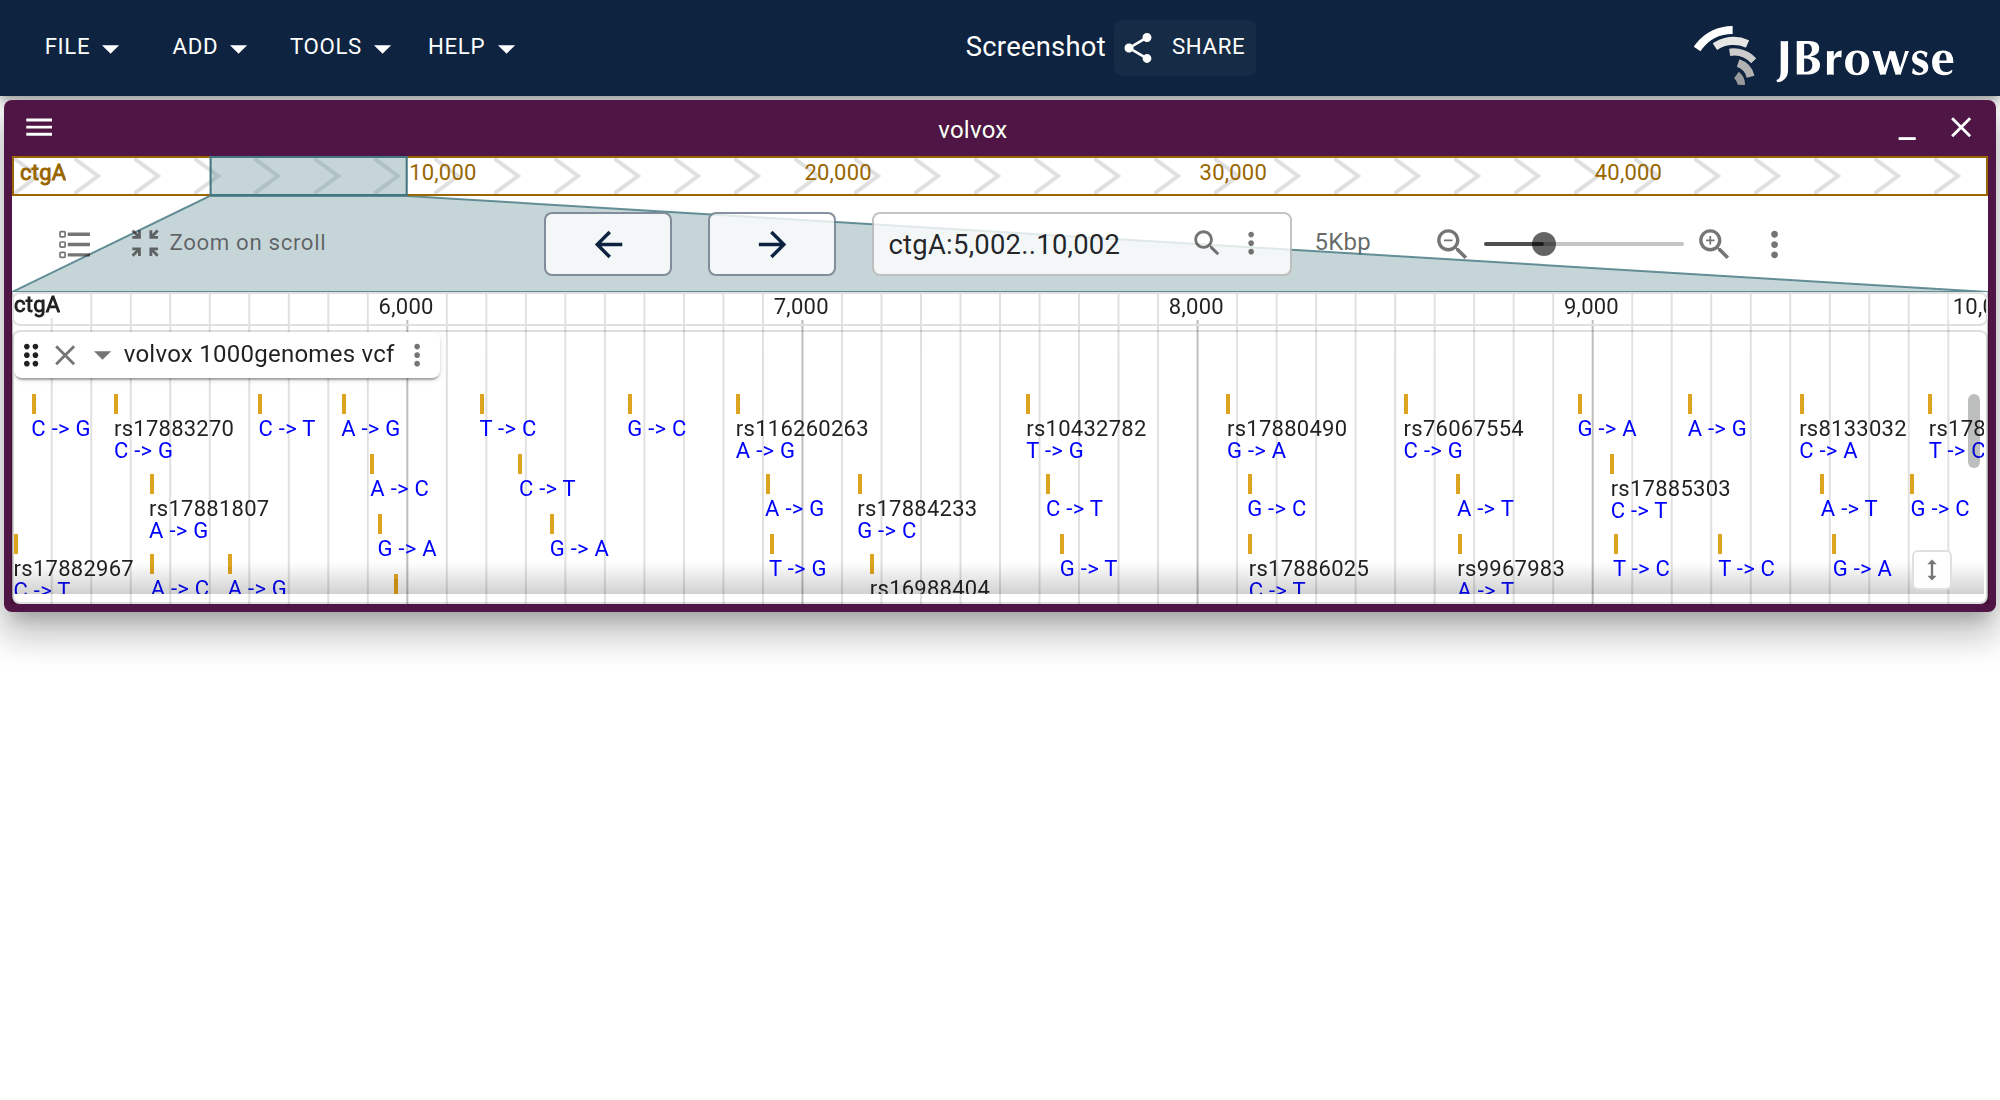This screenshot has width=2000, height=1100.
Task: Click variant rs8133032
Action: pos(1853,428)
